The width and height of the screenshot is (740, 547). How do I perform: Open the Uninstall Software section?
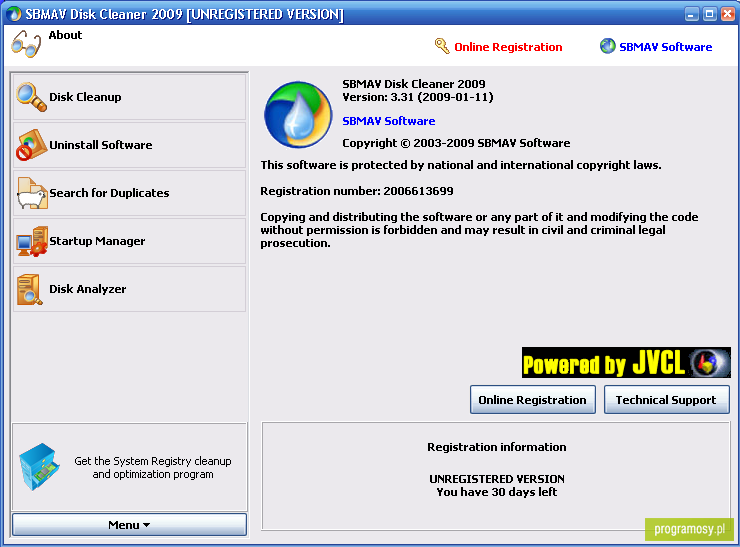129,145
